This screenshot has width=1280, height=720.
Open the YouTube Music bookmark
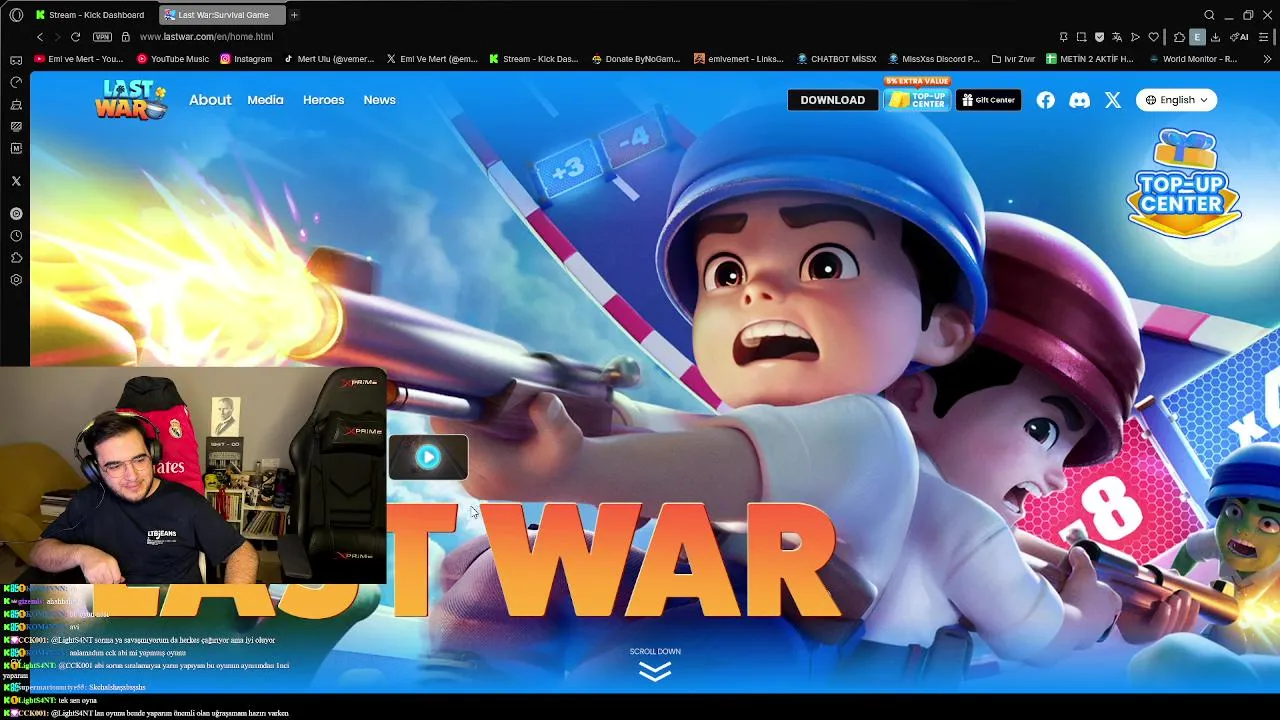point(173,59)
